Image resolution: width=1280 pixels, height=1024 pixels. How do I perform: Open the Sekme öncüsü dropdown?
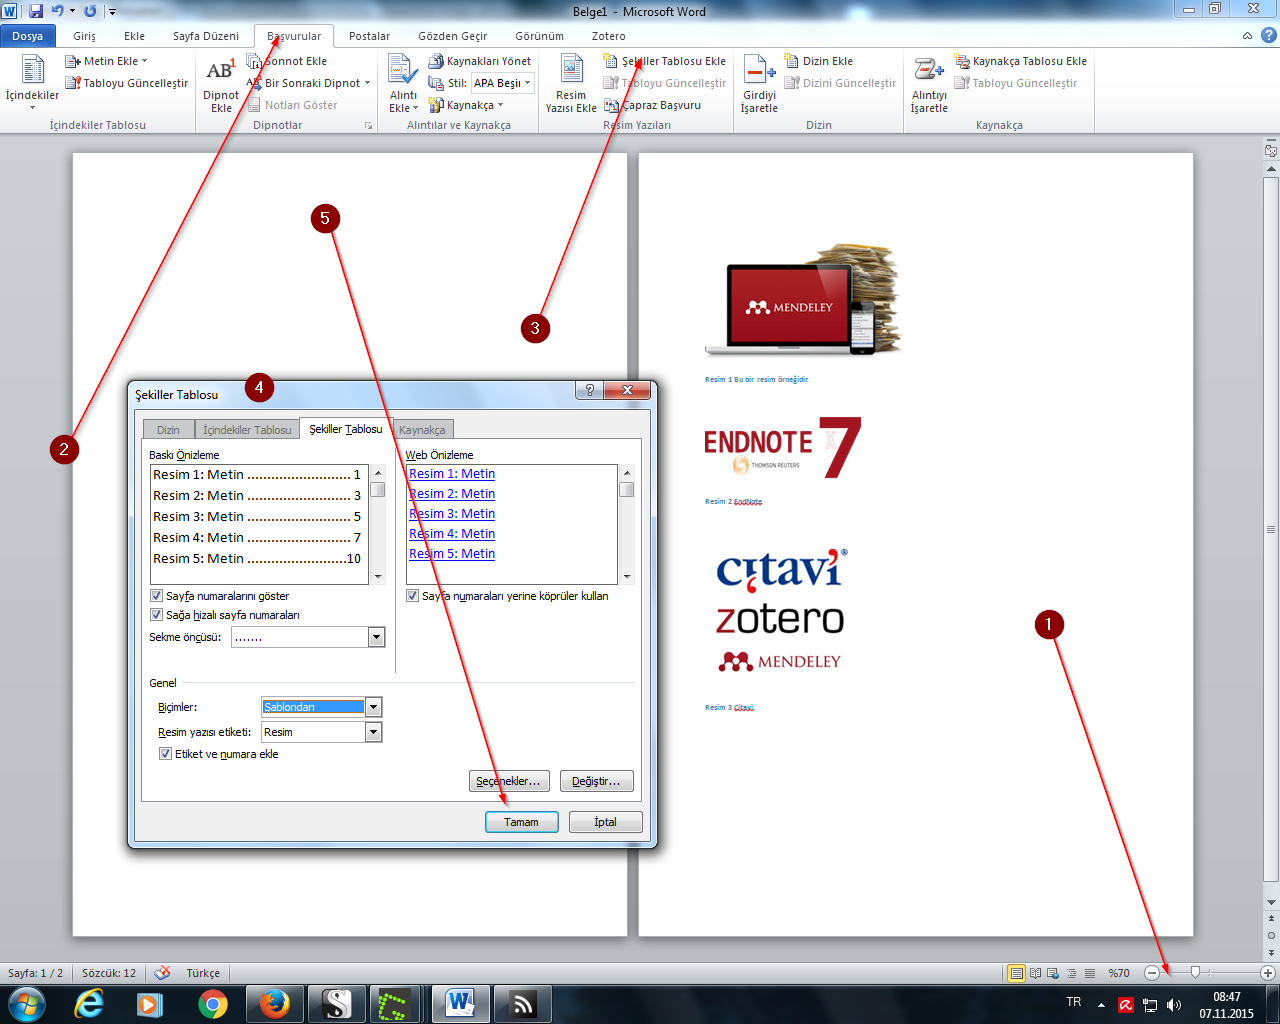coord(376,637)
